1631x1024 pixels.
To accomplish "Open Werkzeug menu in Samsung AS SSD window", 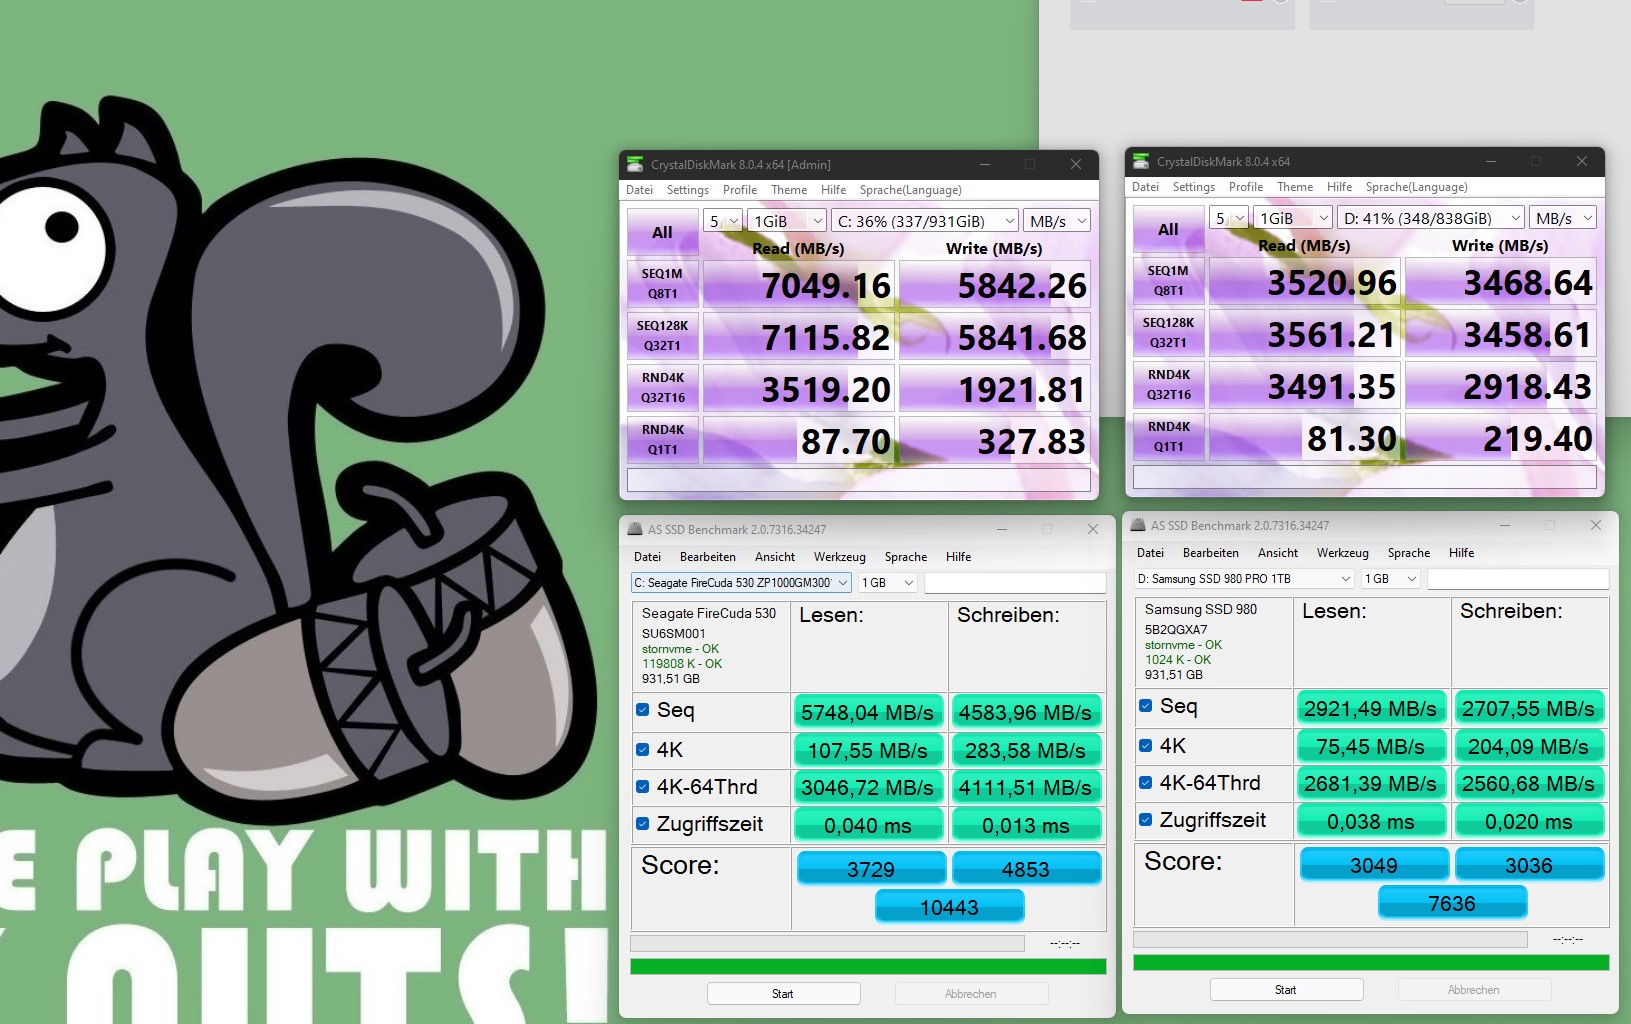I will 1342,553.
